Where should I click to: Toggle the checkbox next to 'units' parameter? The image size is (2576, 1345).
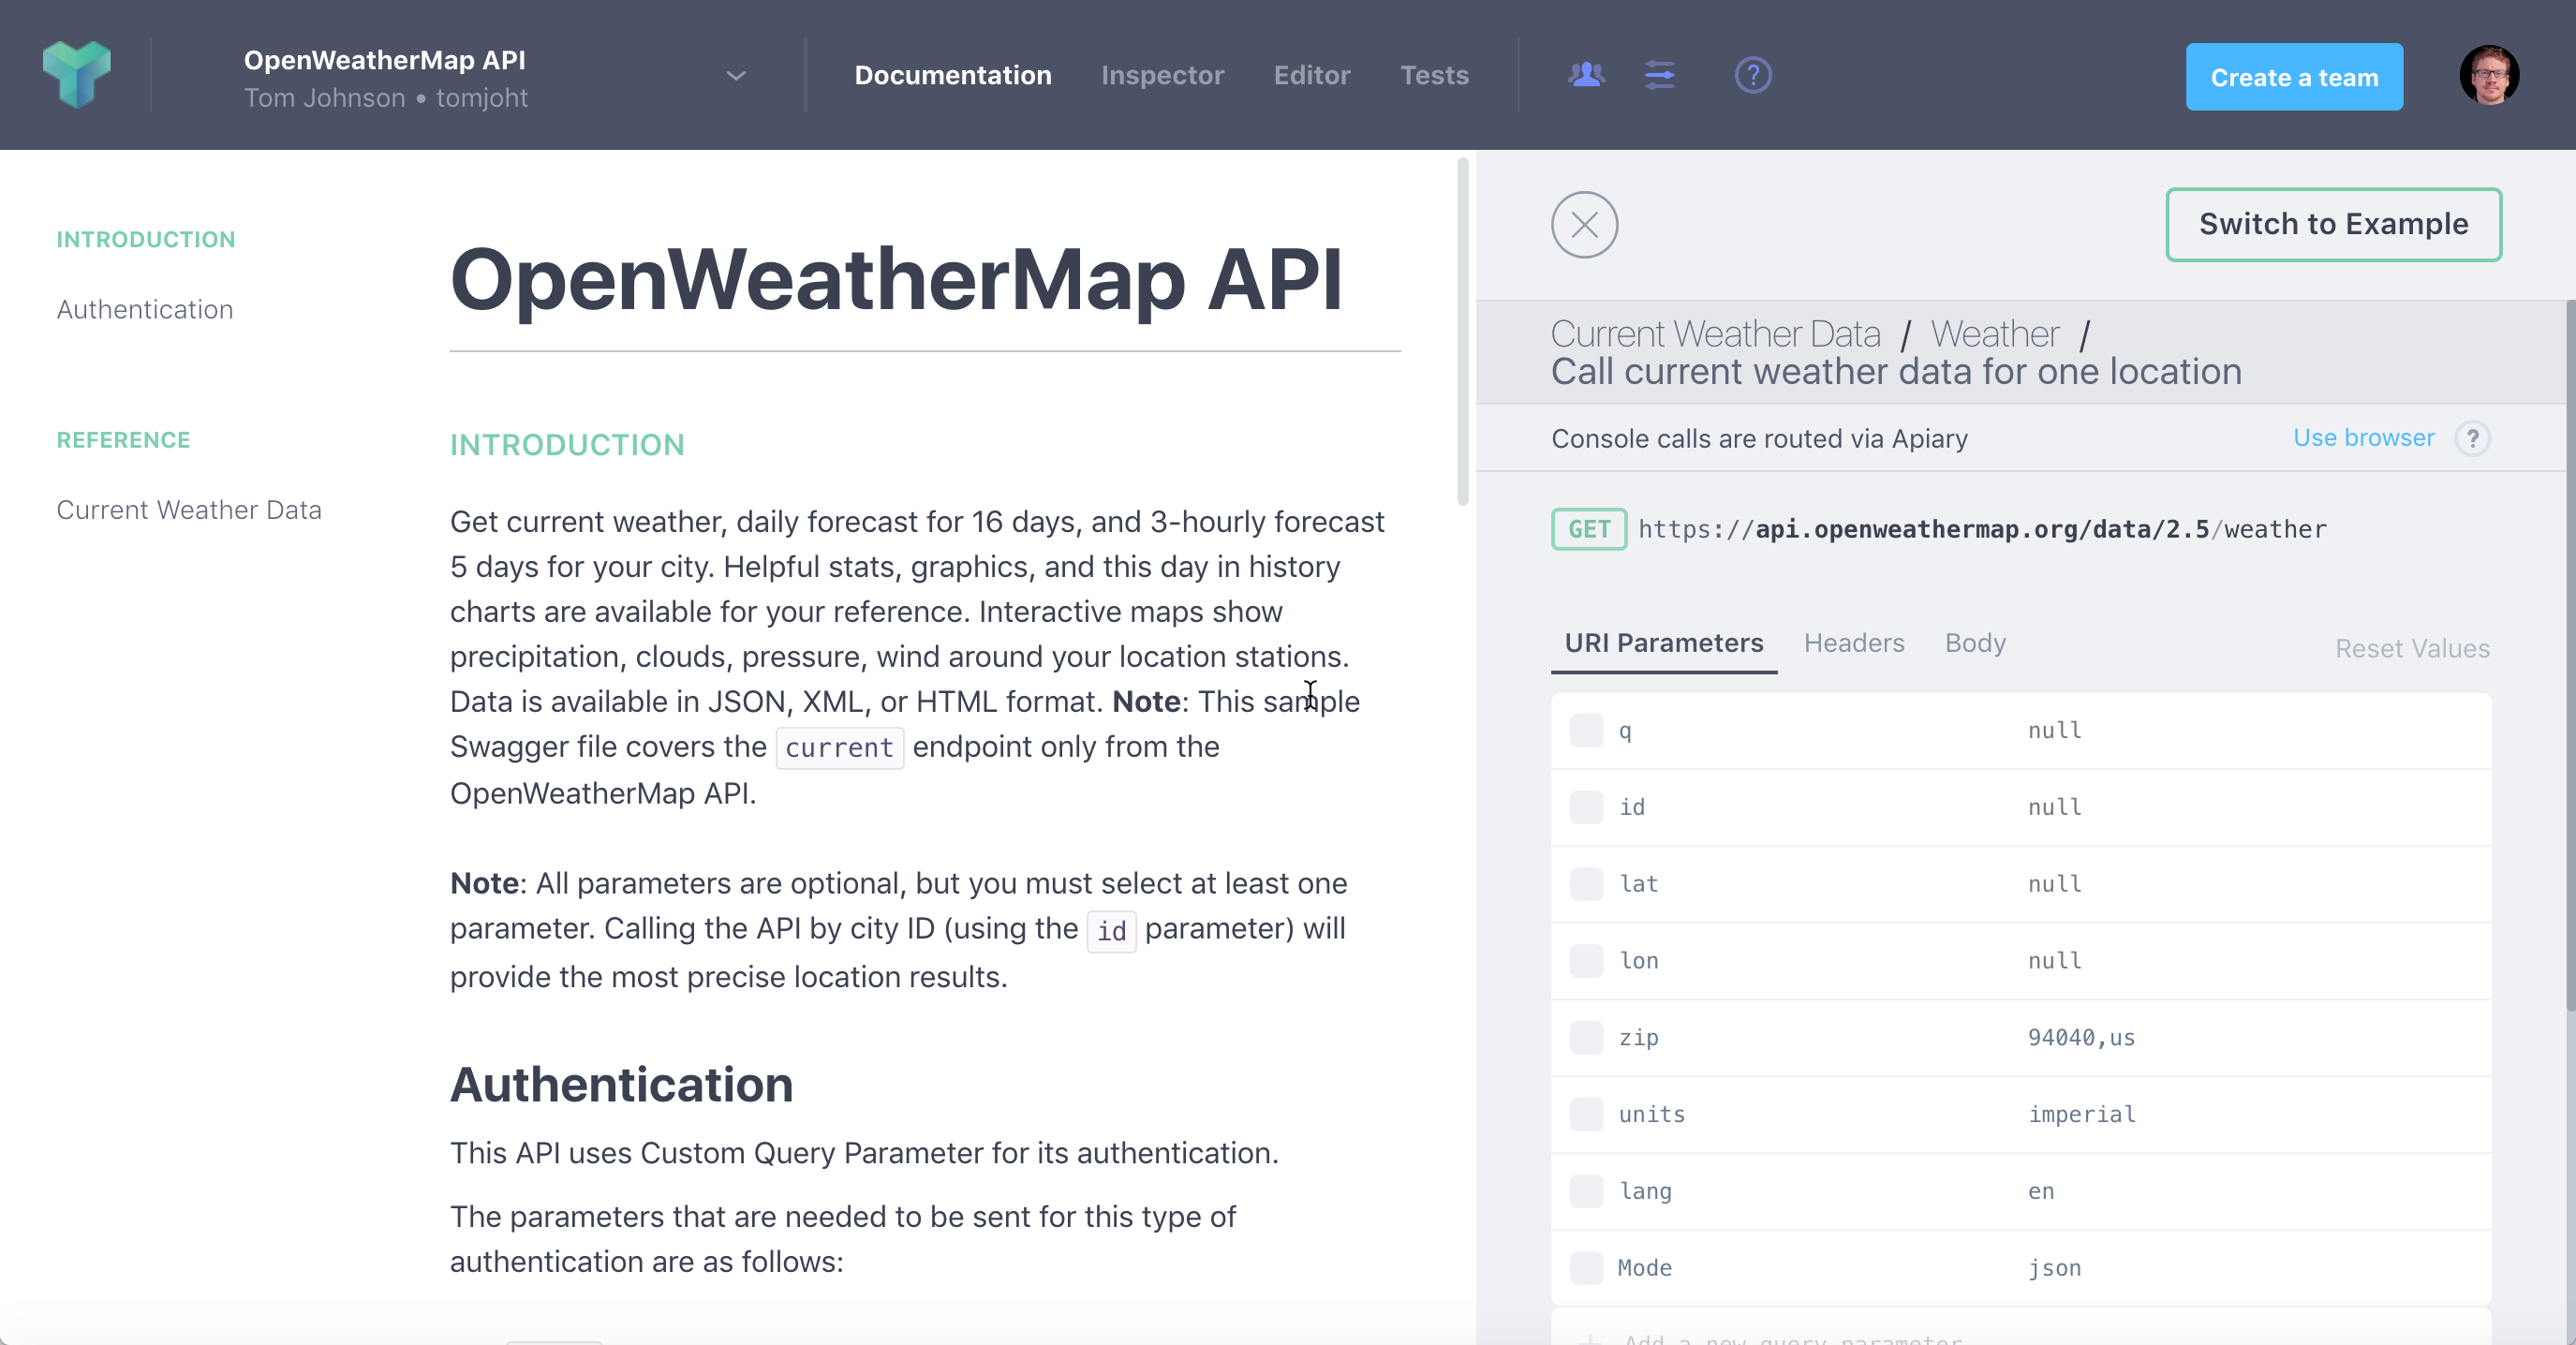1586,1116
